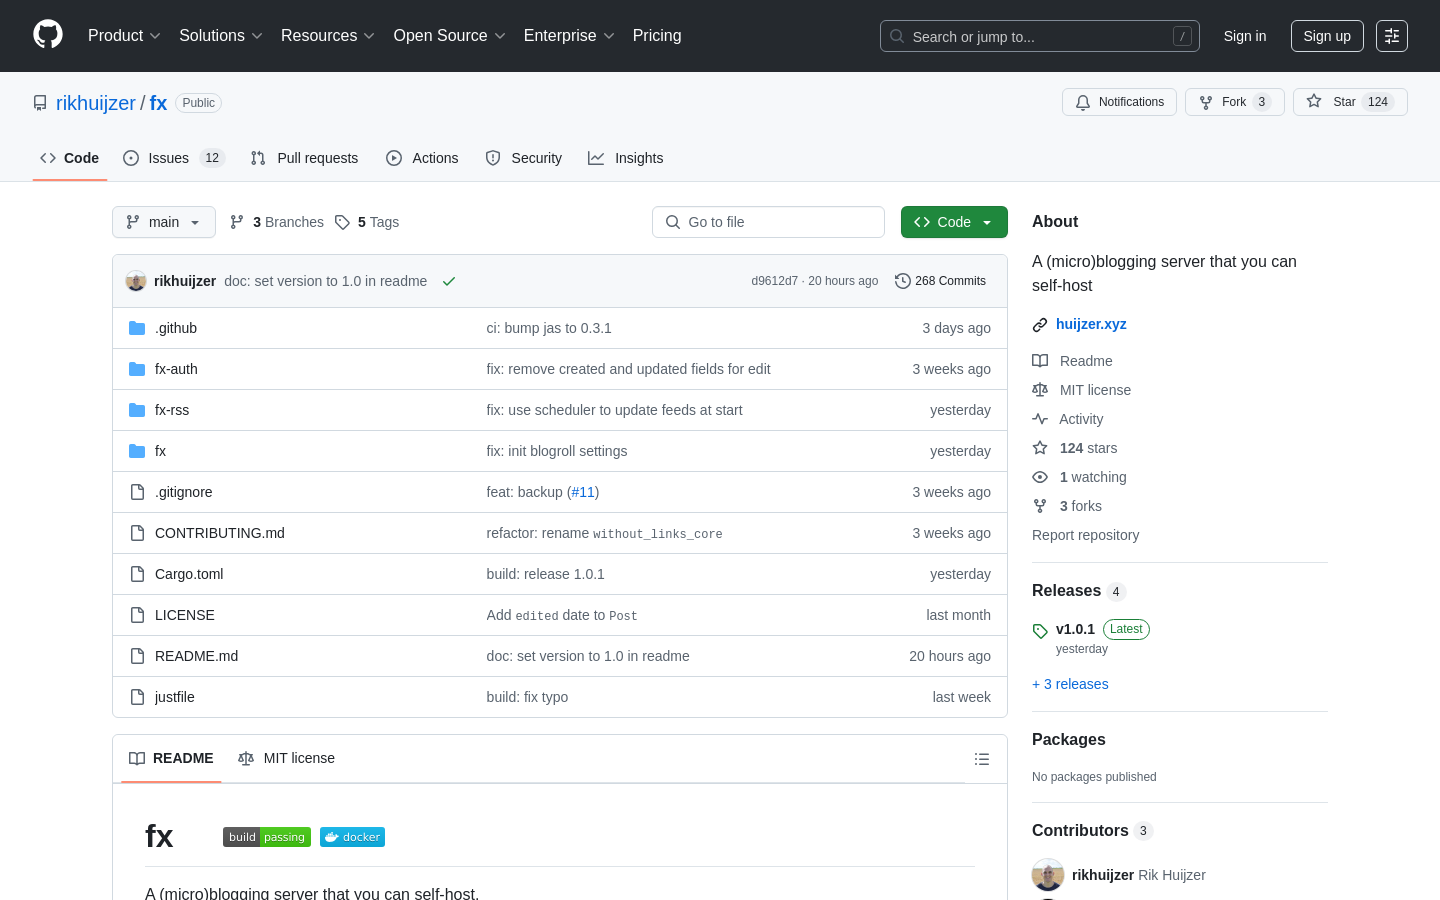
Task: Click Sign in
Action: coord(1245,36)
